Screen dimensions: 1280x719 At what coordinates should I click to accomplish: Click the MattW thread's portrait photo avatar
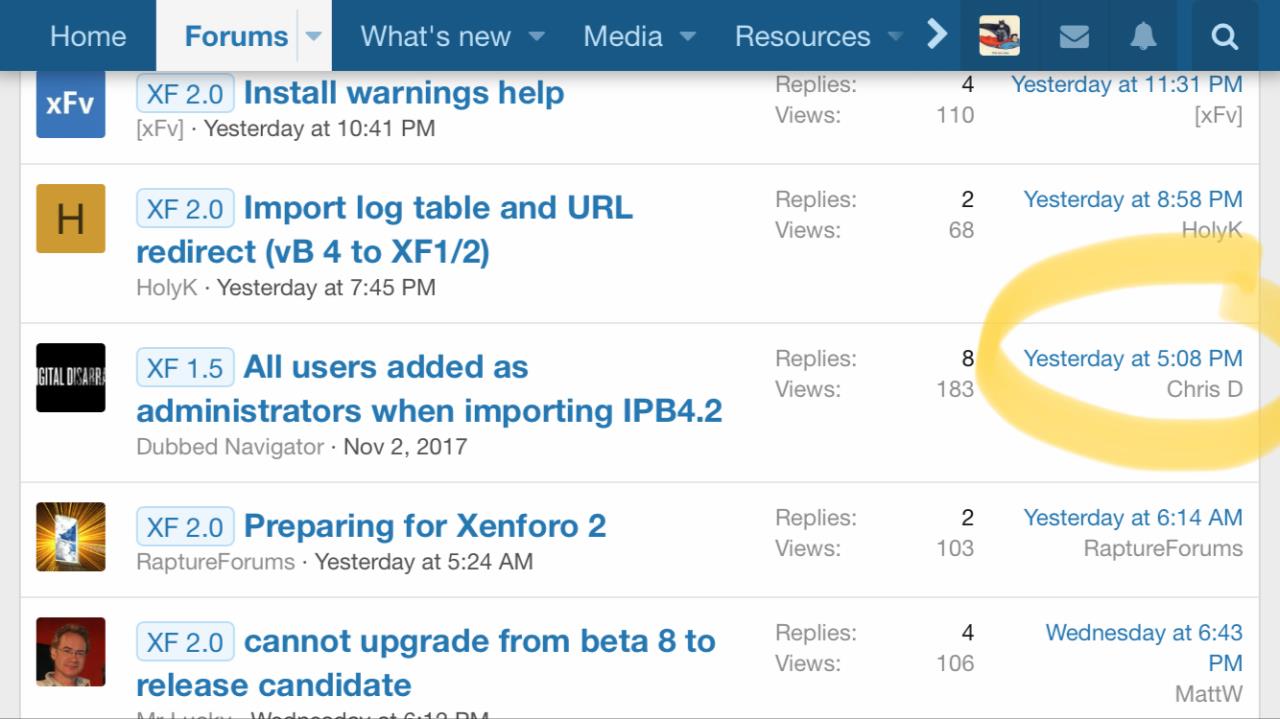[x=70, y=651]
